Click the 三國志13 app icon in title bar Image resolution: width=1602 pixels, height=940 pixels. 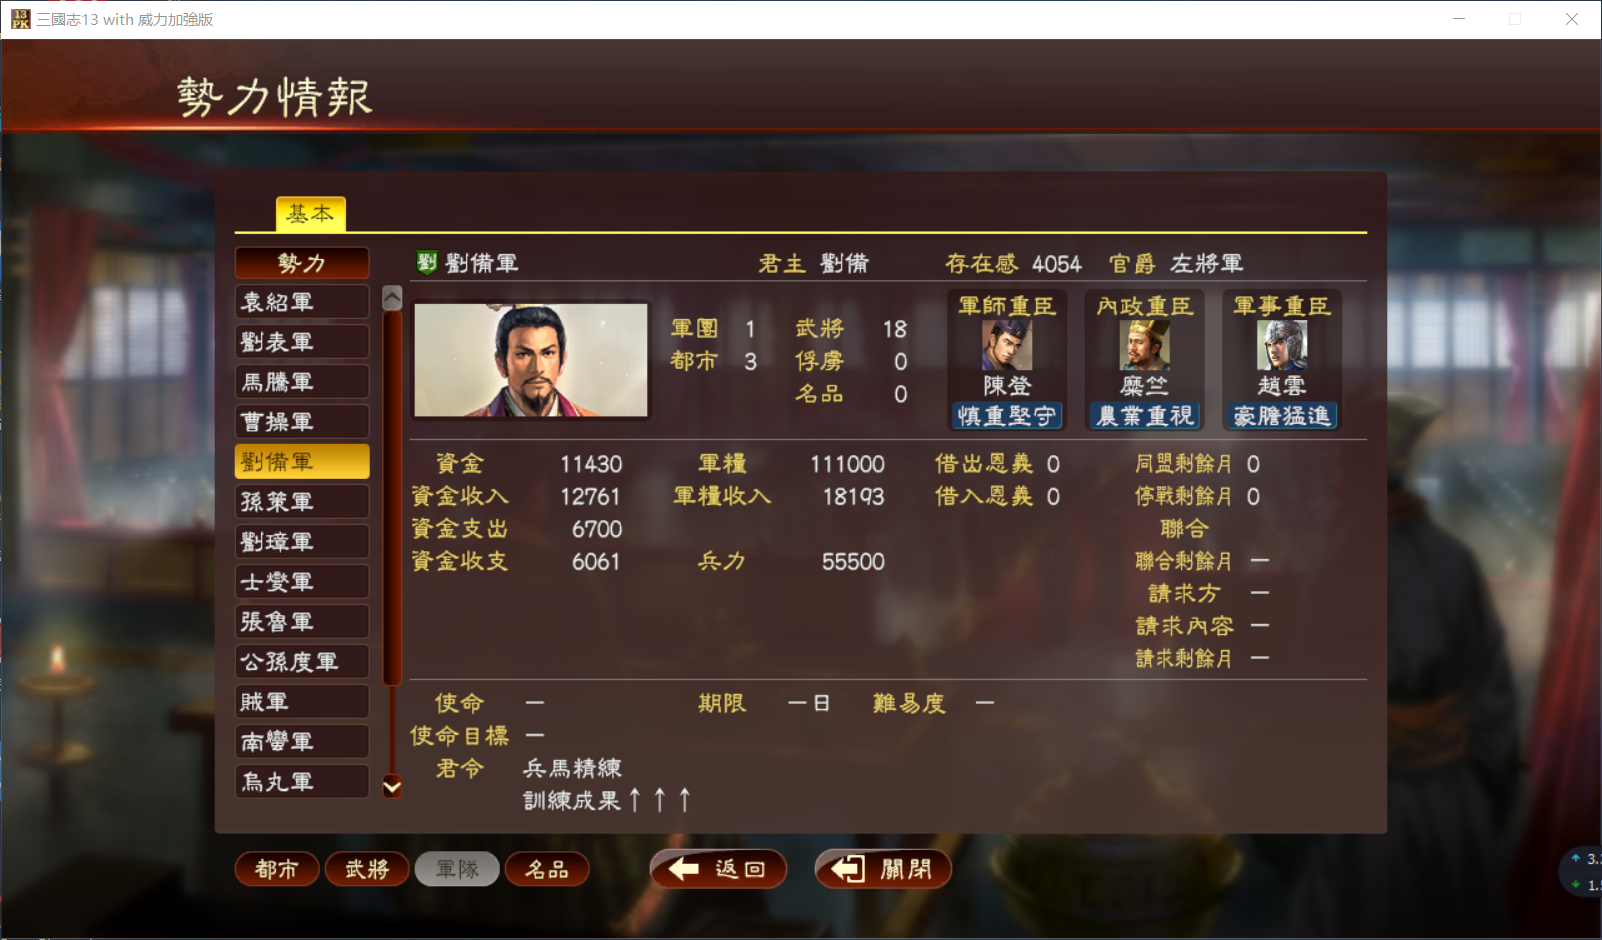pyautogui.click(x=19, y=19)
